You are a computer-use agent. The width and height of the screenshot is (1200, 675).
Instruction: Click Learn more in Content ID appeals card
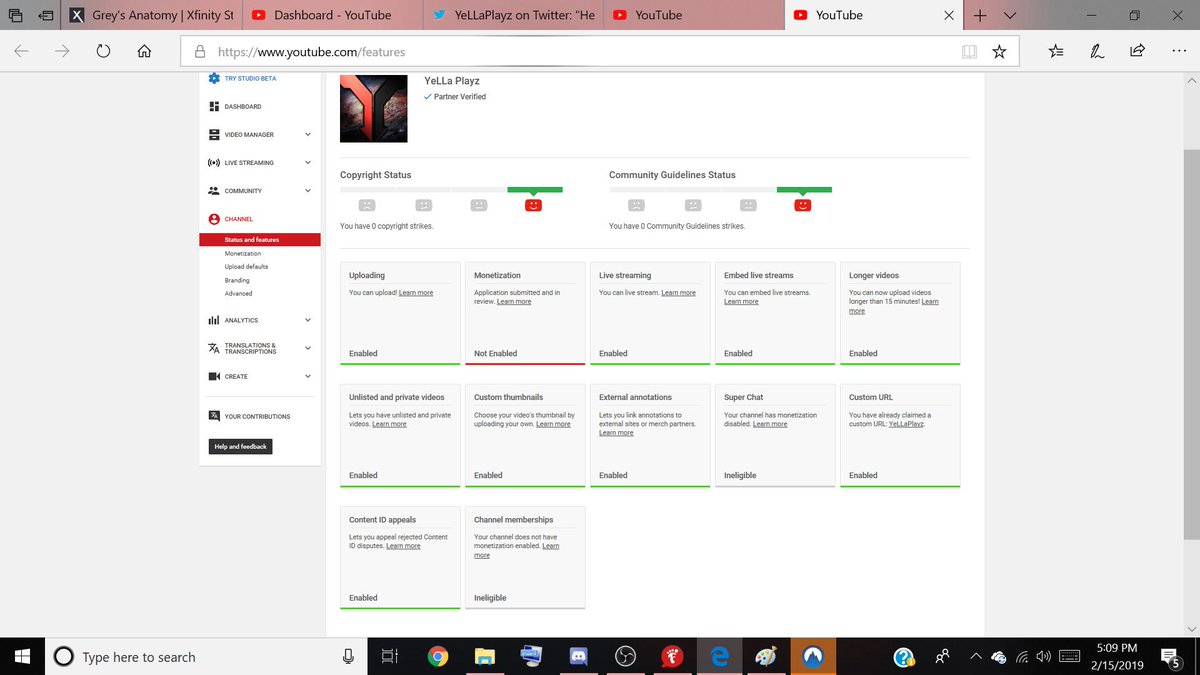pos(403,546)
